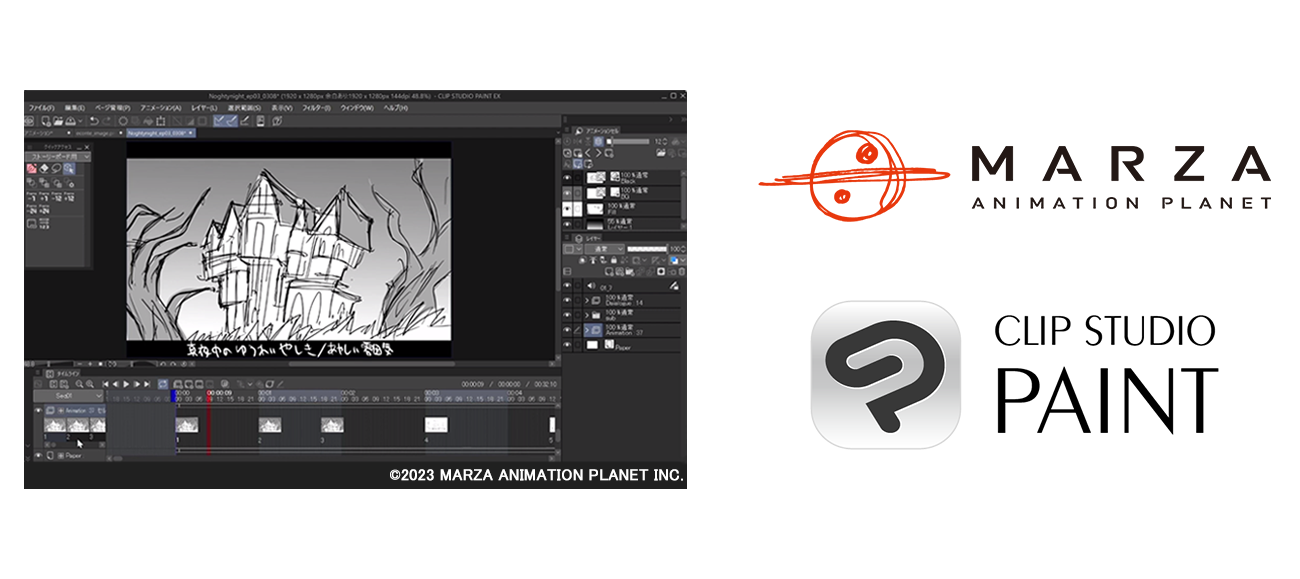Select cel 4 thumbnail on the timeline track
This screenshot has height=579, width=1300.
click(x=435, y=425)
